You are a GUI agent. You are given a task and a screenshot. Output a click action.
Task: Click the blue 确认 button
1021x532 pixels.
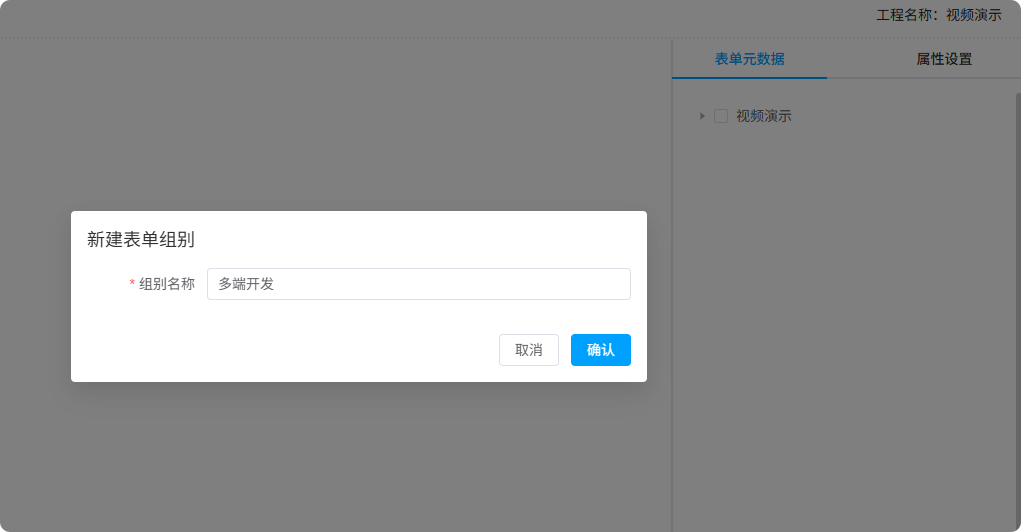[x=600, y=350]
